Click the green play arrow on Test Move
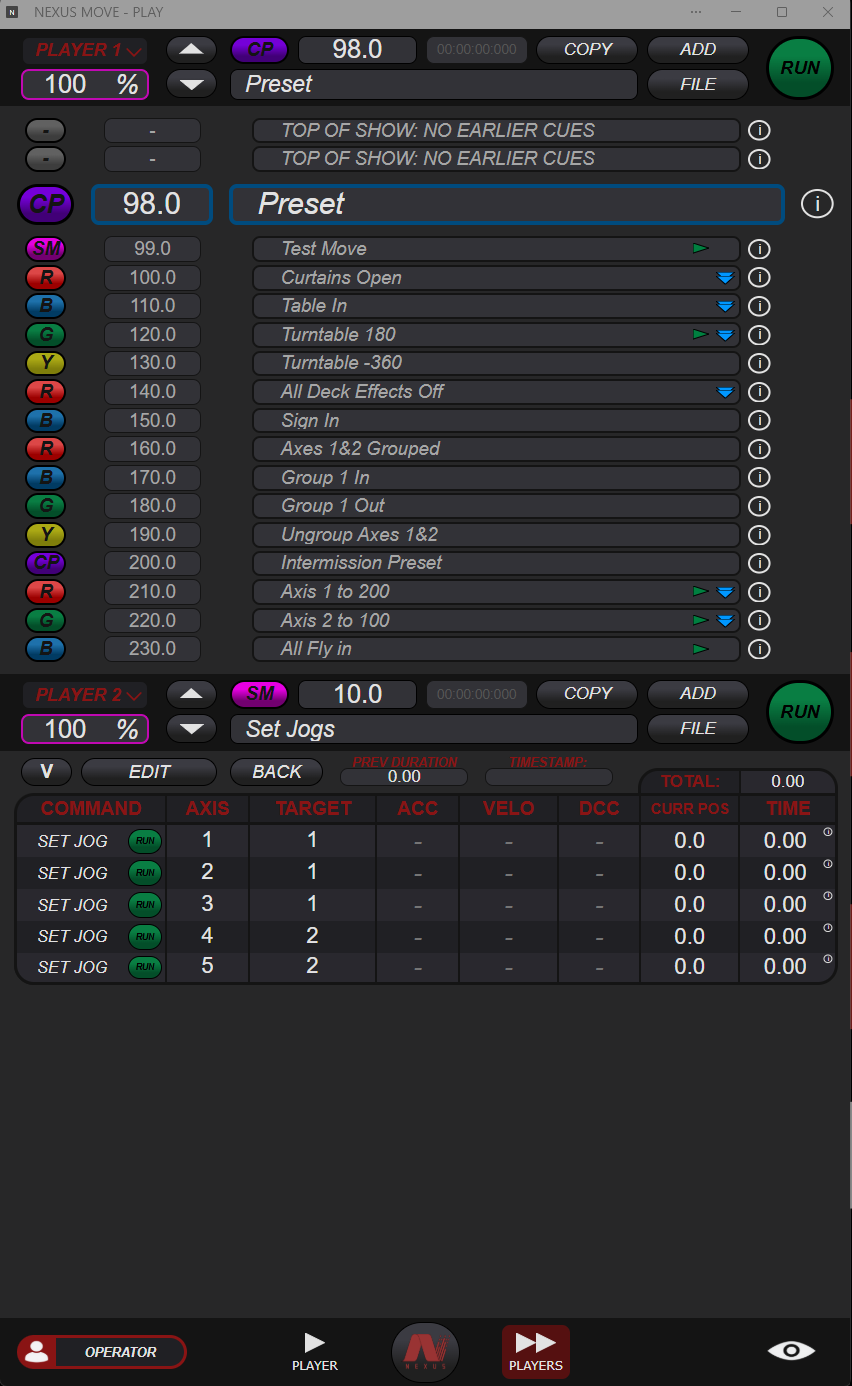This screenshot has width=852, height=1386. click(701, 248)
